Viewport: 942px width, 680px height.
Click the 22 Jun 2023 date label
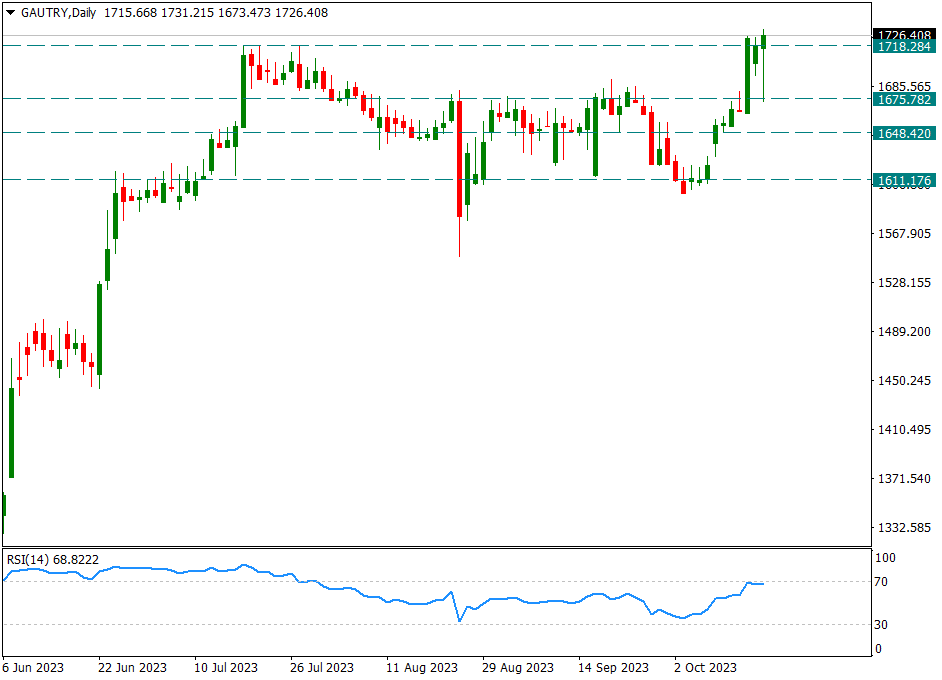click(132, 667)
